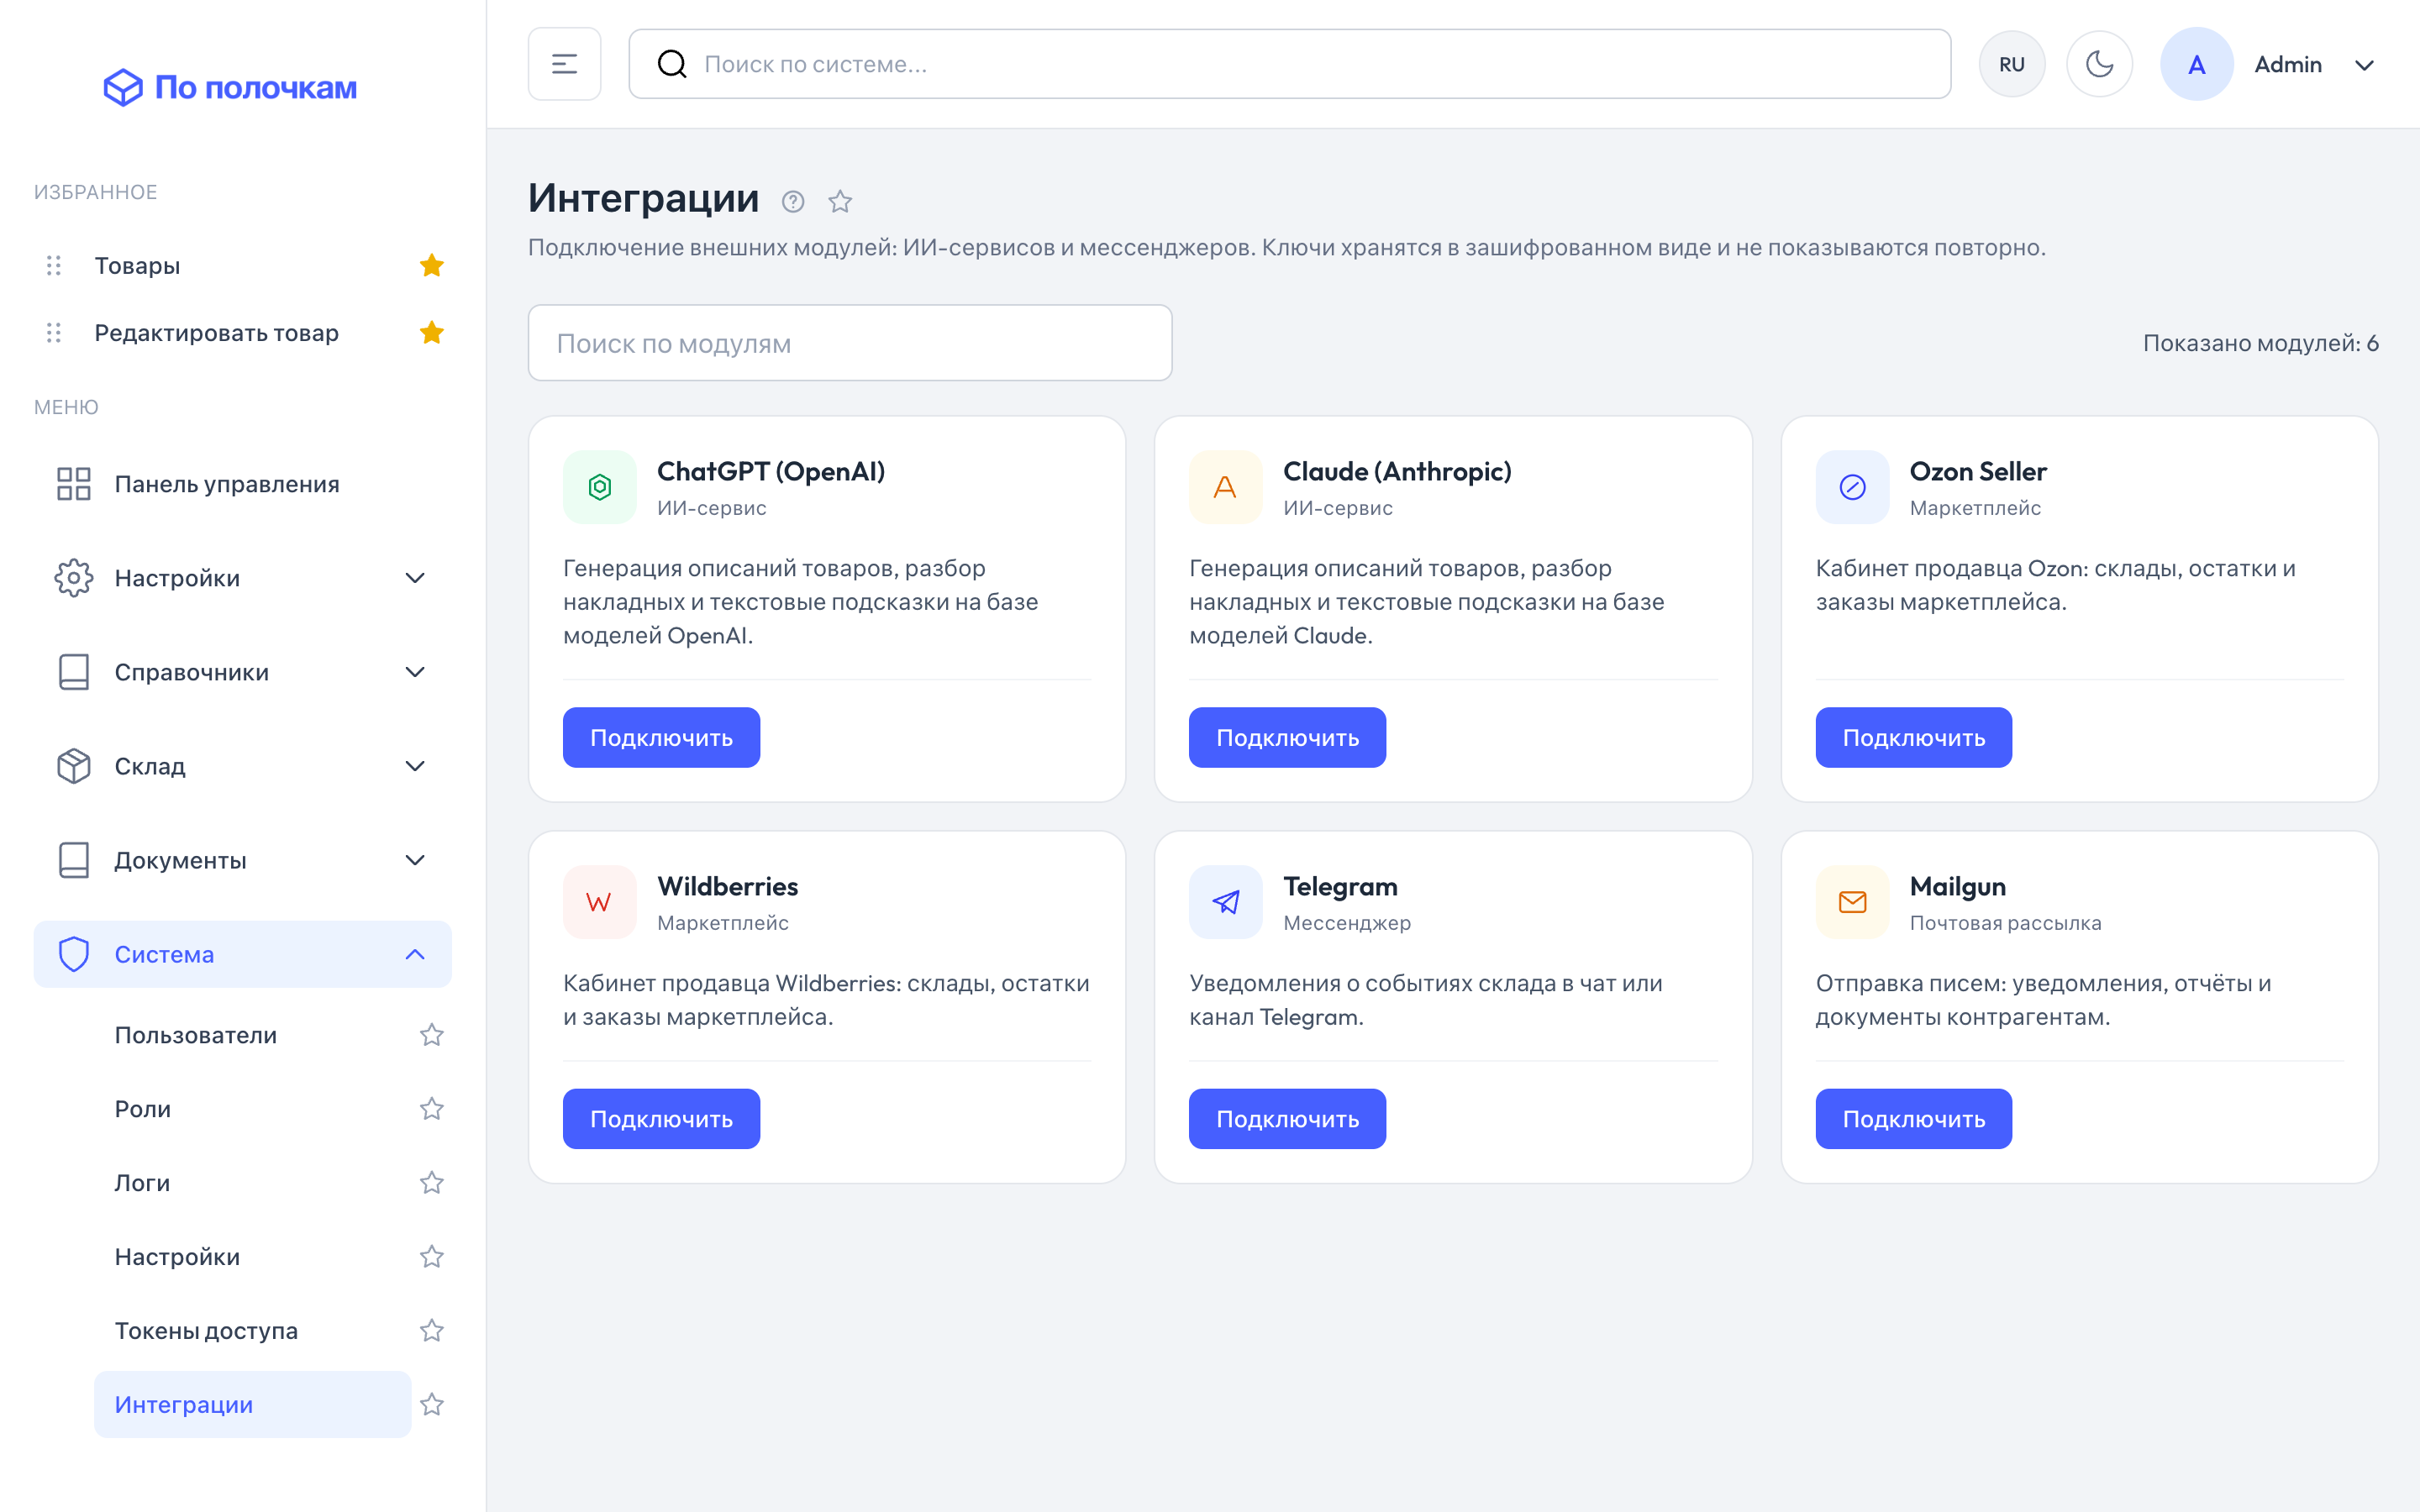Star Пользователи menu item as favorite

pyautogui.click(x=432, y=1035)
